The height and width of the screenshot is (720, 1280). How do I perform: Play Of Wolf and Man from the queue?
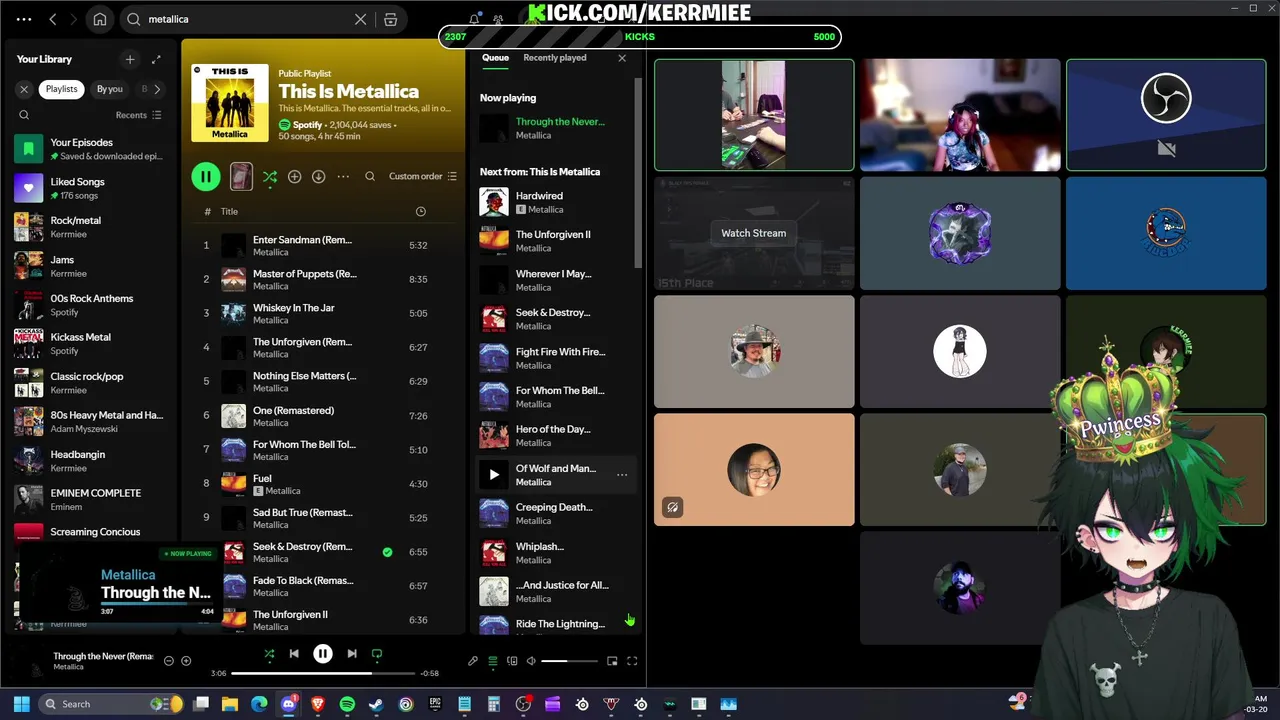pos(494,475)
